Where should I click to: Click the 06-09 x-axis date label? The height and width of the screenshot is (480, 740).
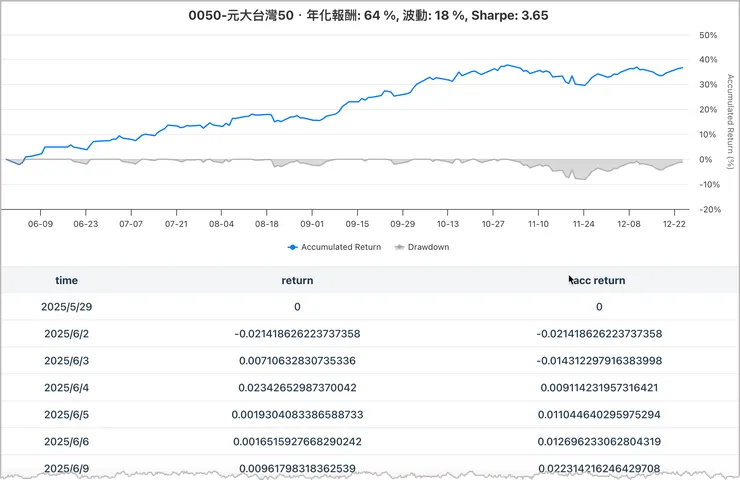[x=41, y=224]
